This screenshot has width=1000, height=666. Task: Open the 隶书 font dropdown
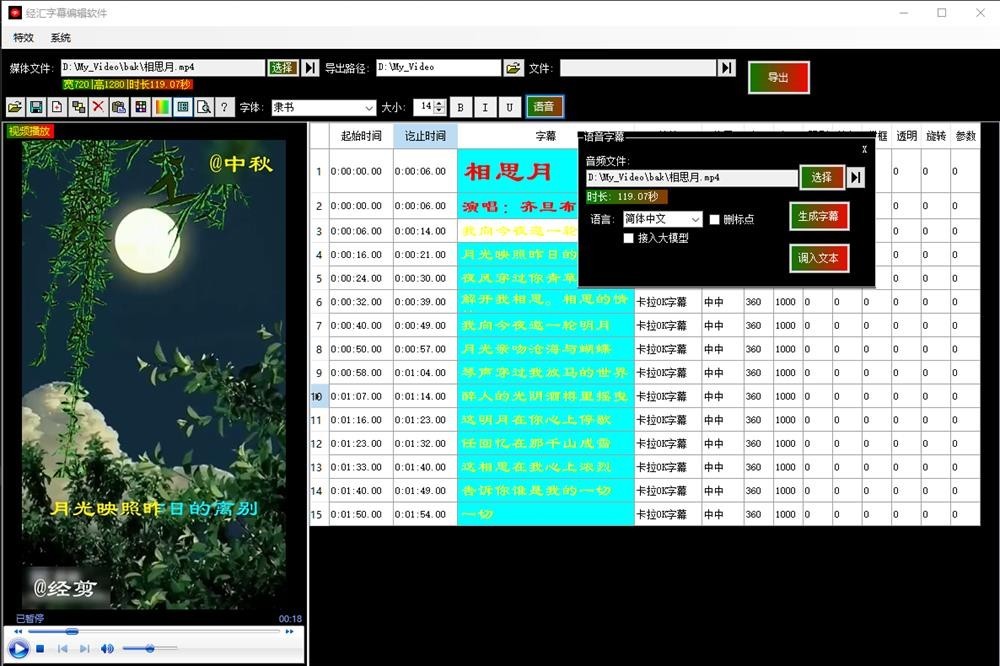click(x=325, y=106)
